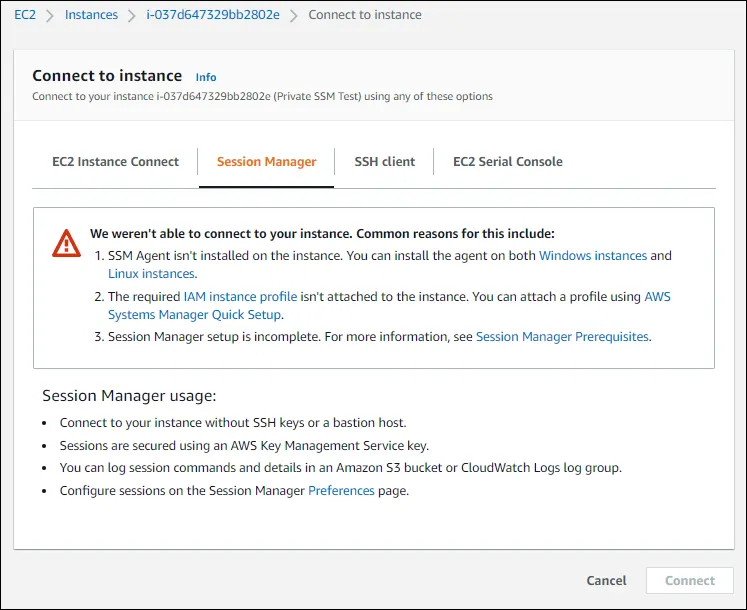Screen dimensions: 747x610
Task: Go to Instances breadcrumb link
Action: [91, 15]
